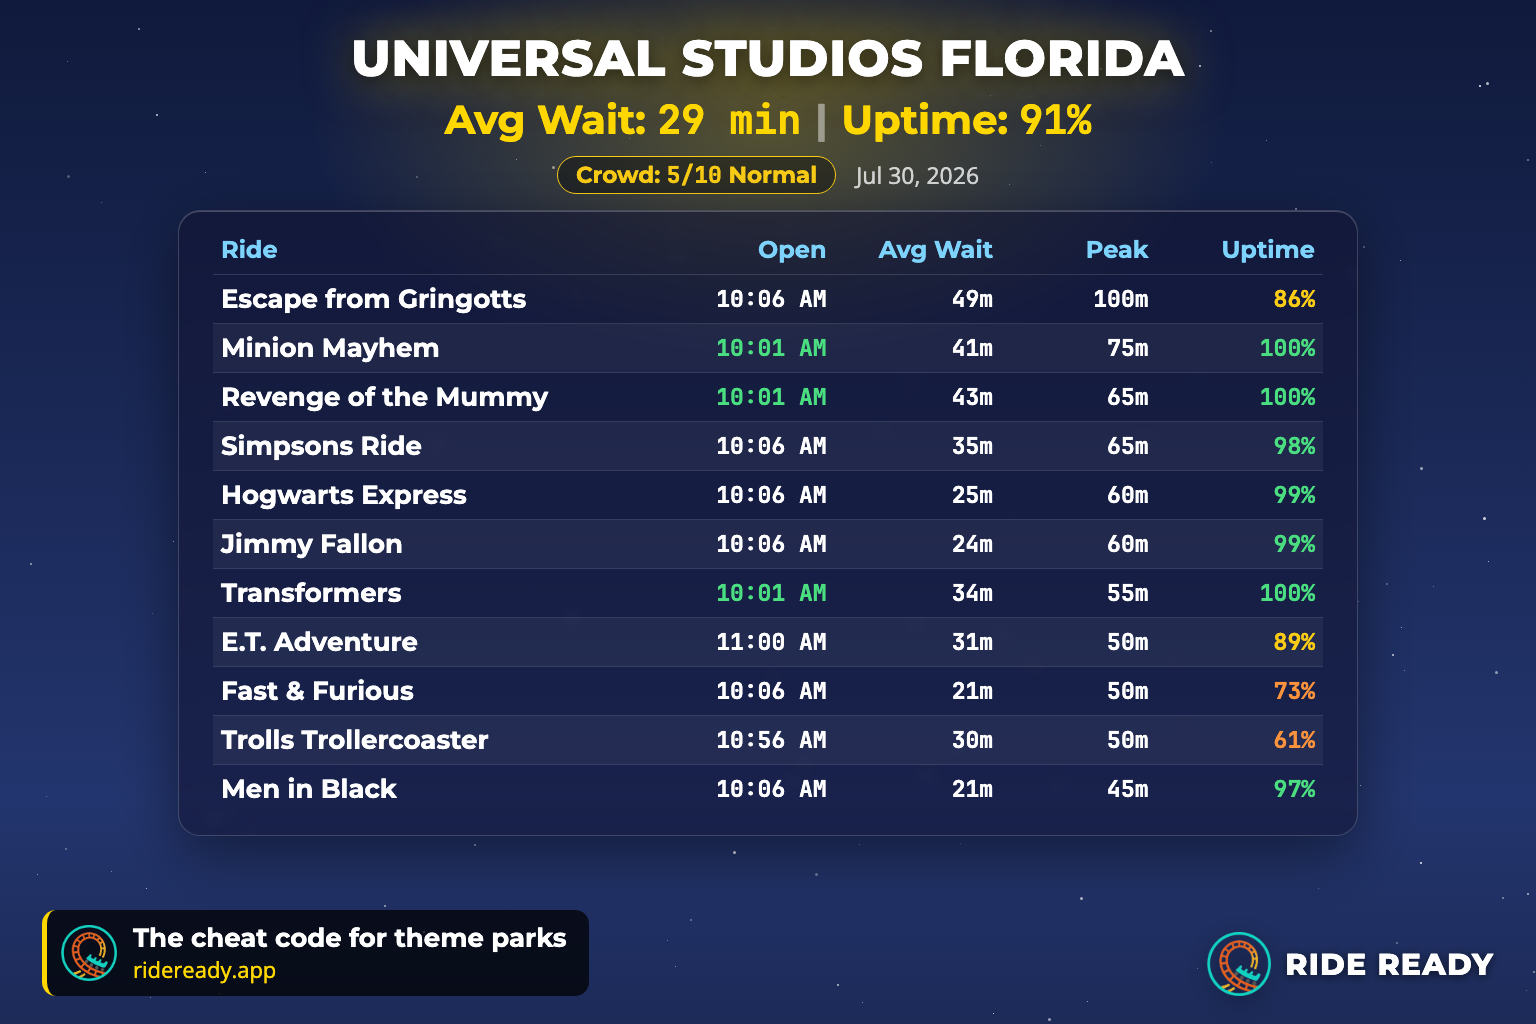Click the 45m peak wait for Men in Black

(1128, 789)
